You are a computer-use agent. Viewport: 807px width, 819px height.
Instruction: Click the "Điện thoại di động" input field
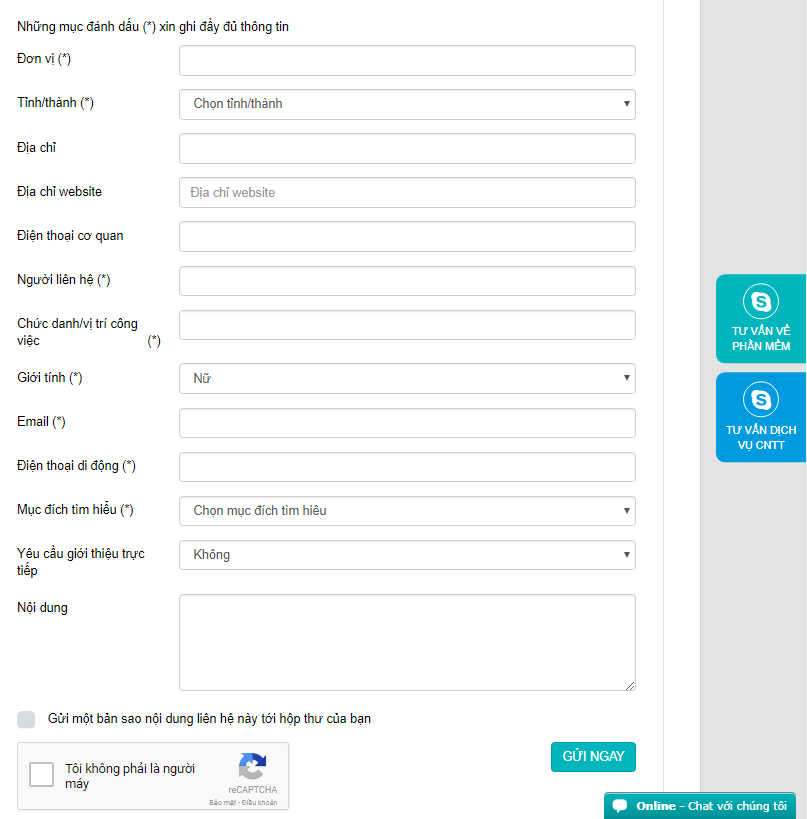pyautogui.click(x=406, y=466)
